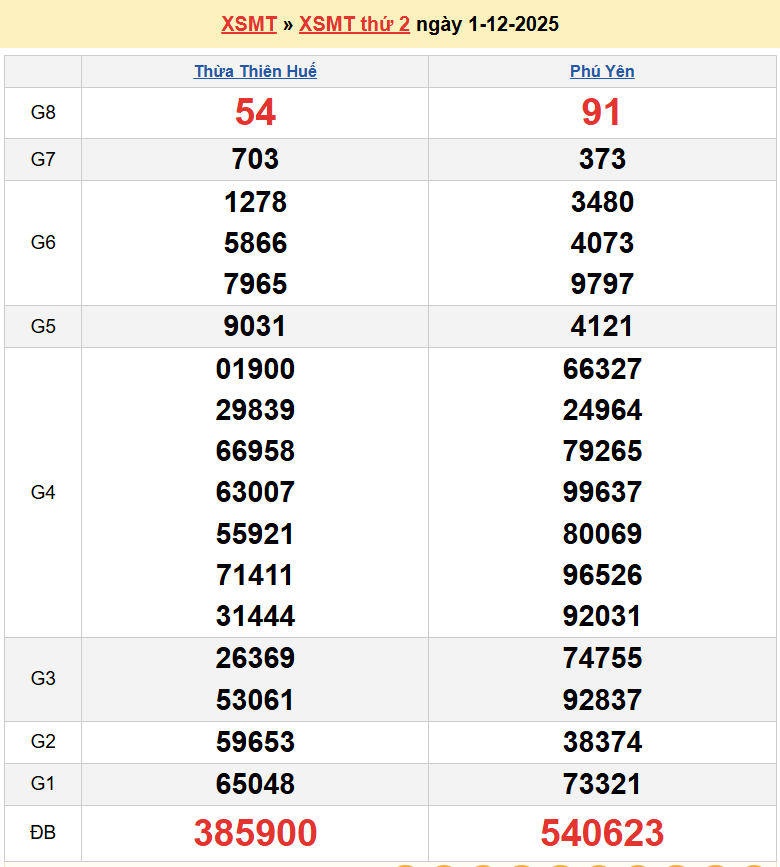Select the G5 number 4121
Image resolution: width=780 pixels, height=867 pixels.
click(x=602, y=326)
